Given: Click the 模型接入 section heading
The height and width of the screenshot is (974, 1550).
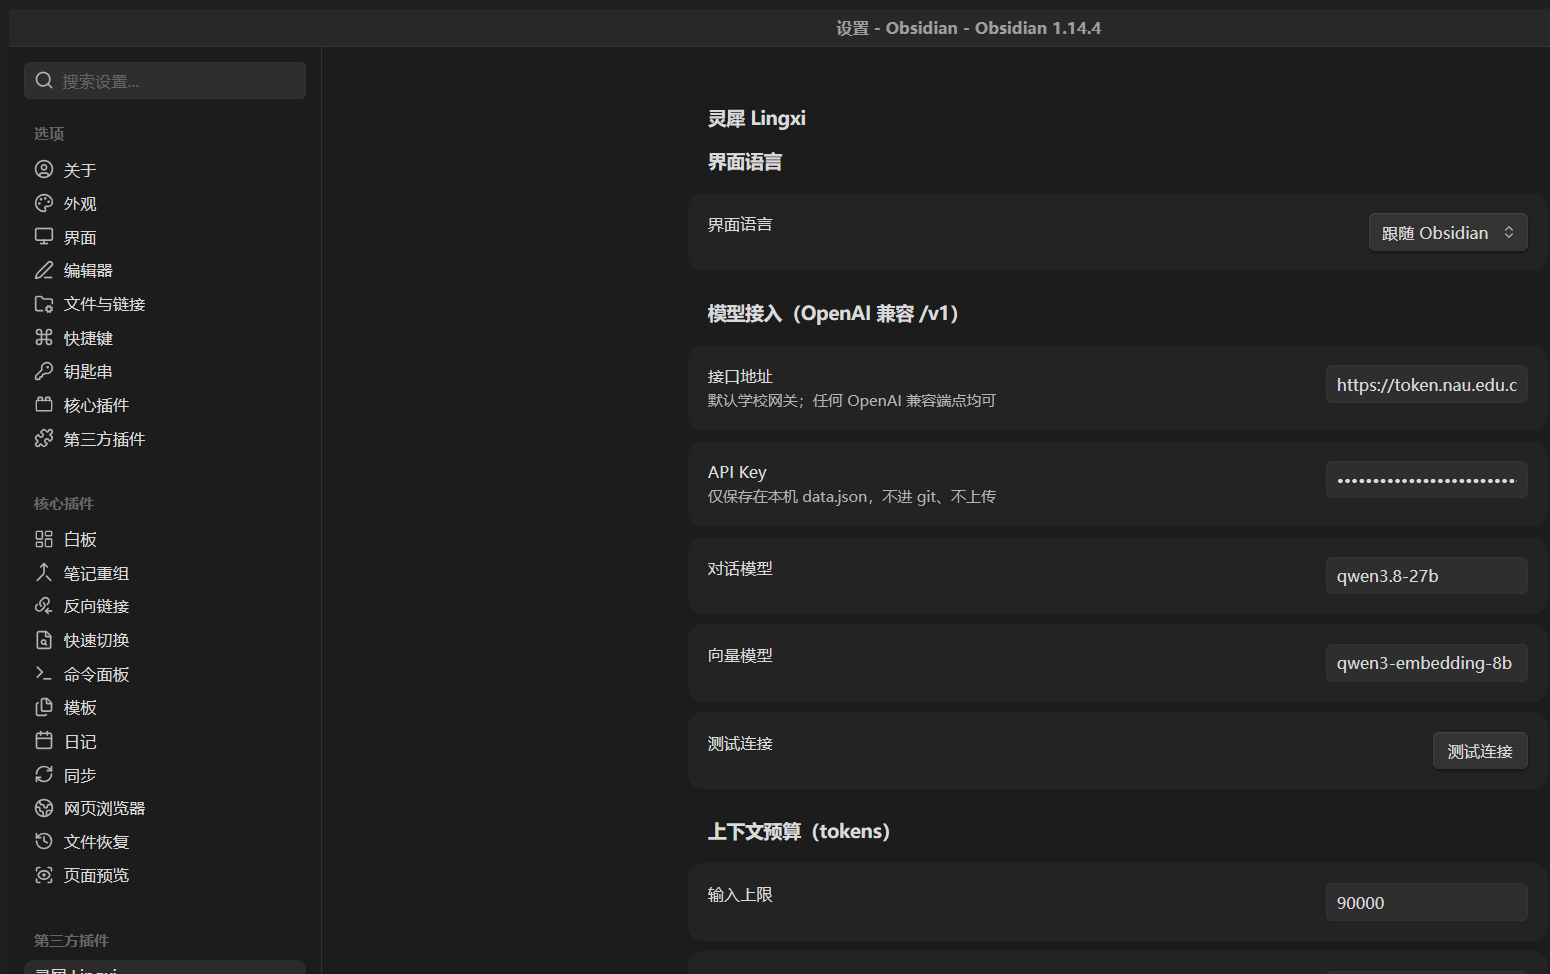Looking at the screenshot, I should coord(833,313).
